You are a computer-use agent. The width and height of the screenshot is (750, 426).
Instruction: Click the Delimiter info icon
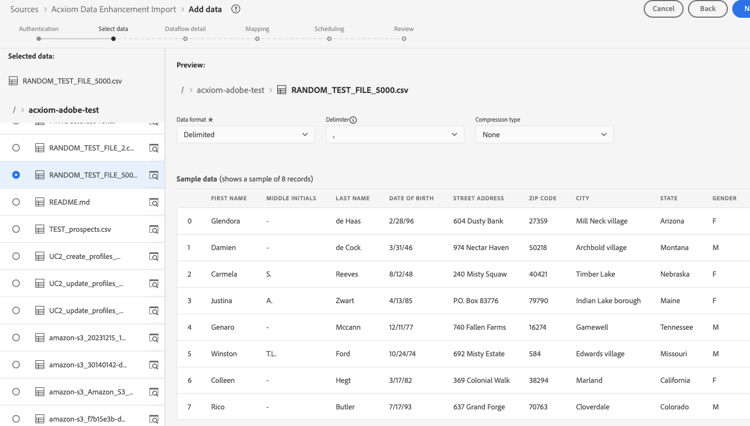pyautogui.click(x=353, y=120)
